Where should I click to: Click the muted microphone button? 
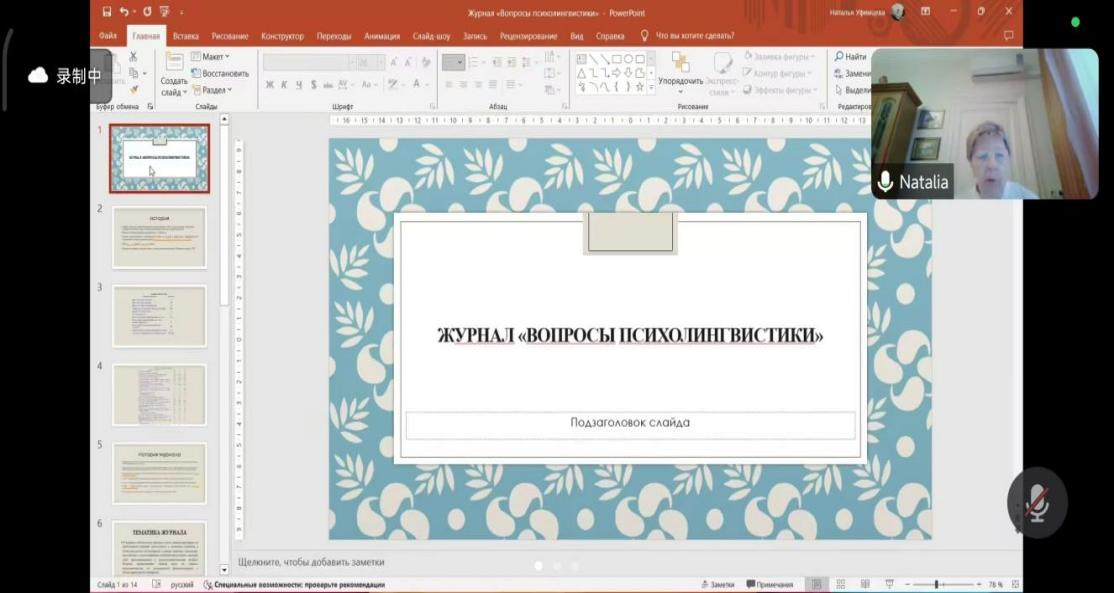tap(1037, 503)
